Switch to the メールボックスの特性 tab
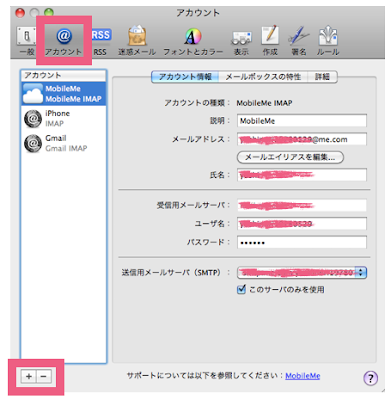391x400 pixels. point(263,77)
